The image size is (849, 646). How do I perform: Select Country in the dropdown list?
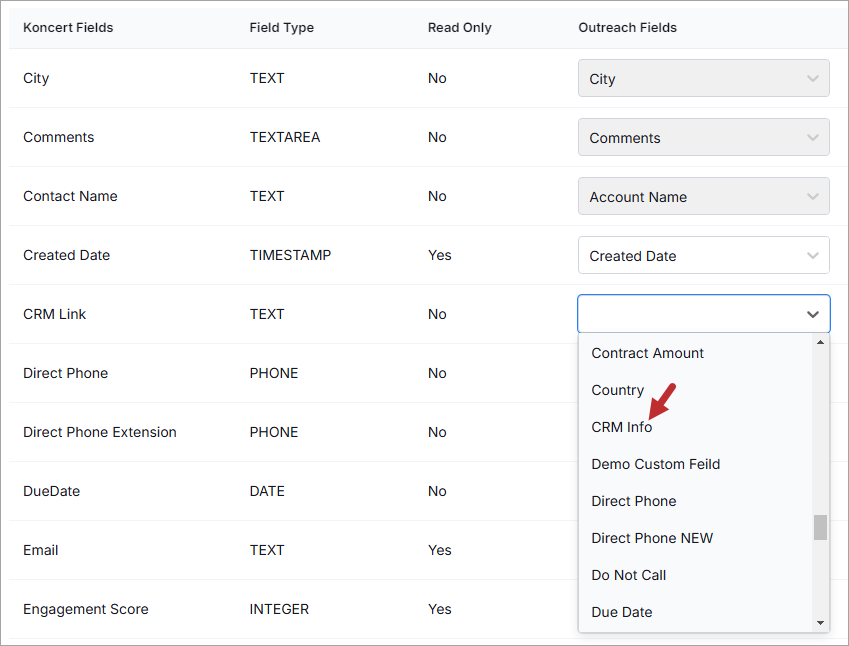pos(617,390)
